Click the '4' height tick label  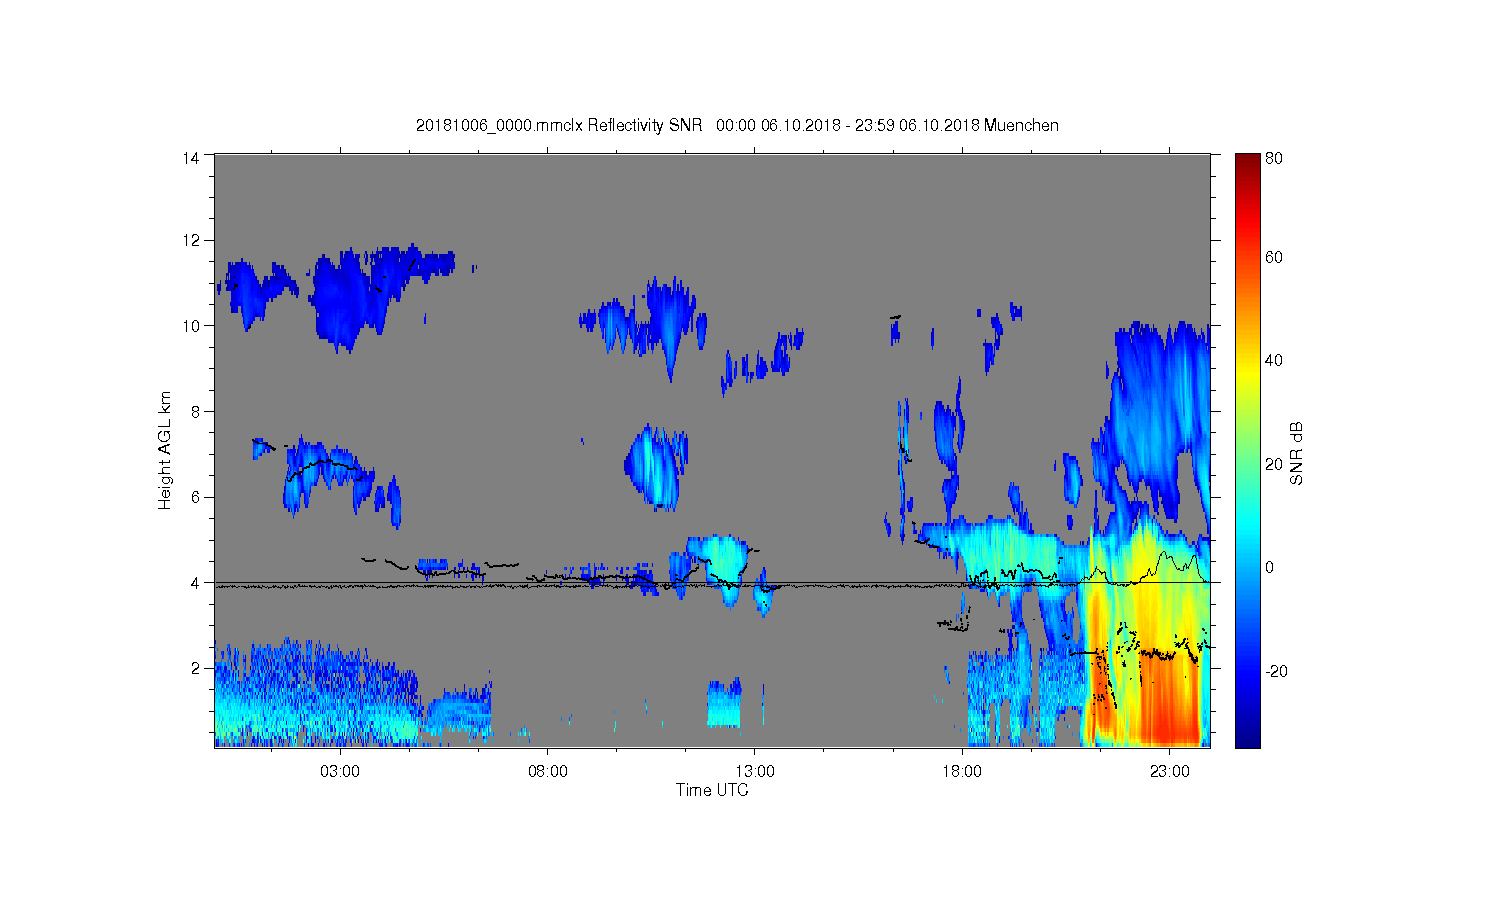[x=196, y=583]
